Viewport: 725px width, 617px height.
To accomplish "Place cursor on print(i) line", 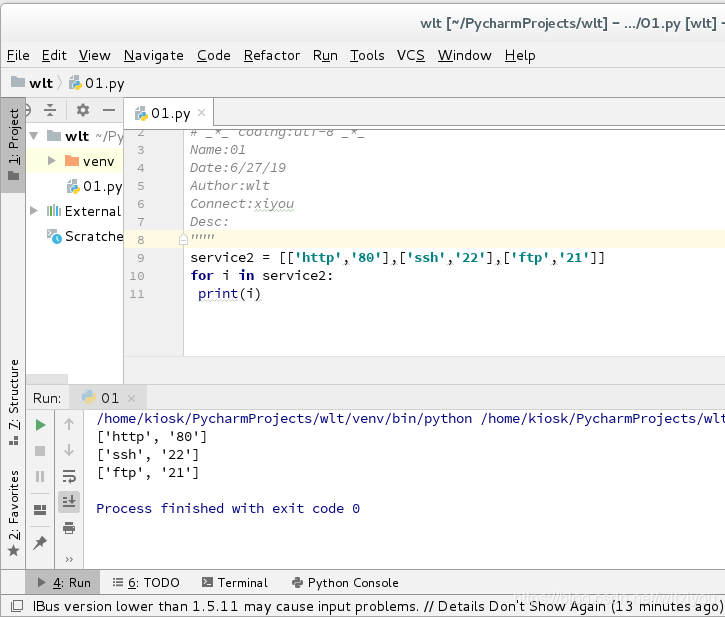I will pyautogui.click(x=229, y=294).
